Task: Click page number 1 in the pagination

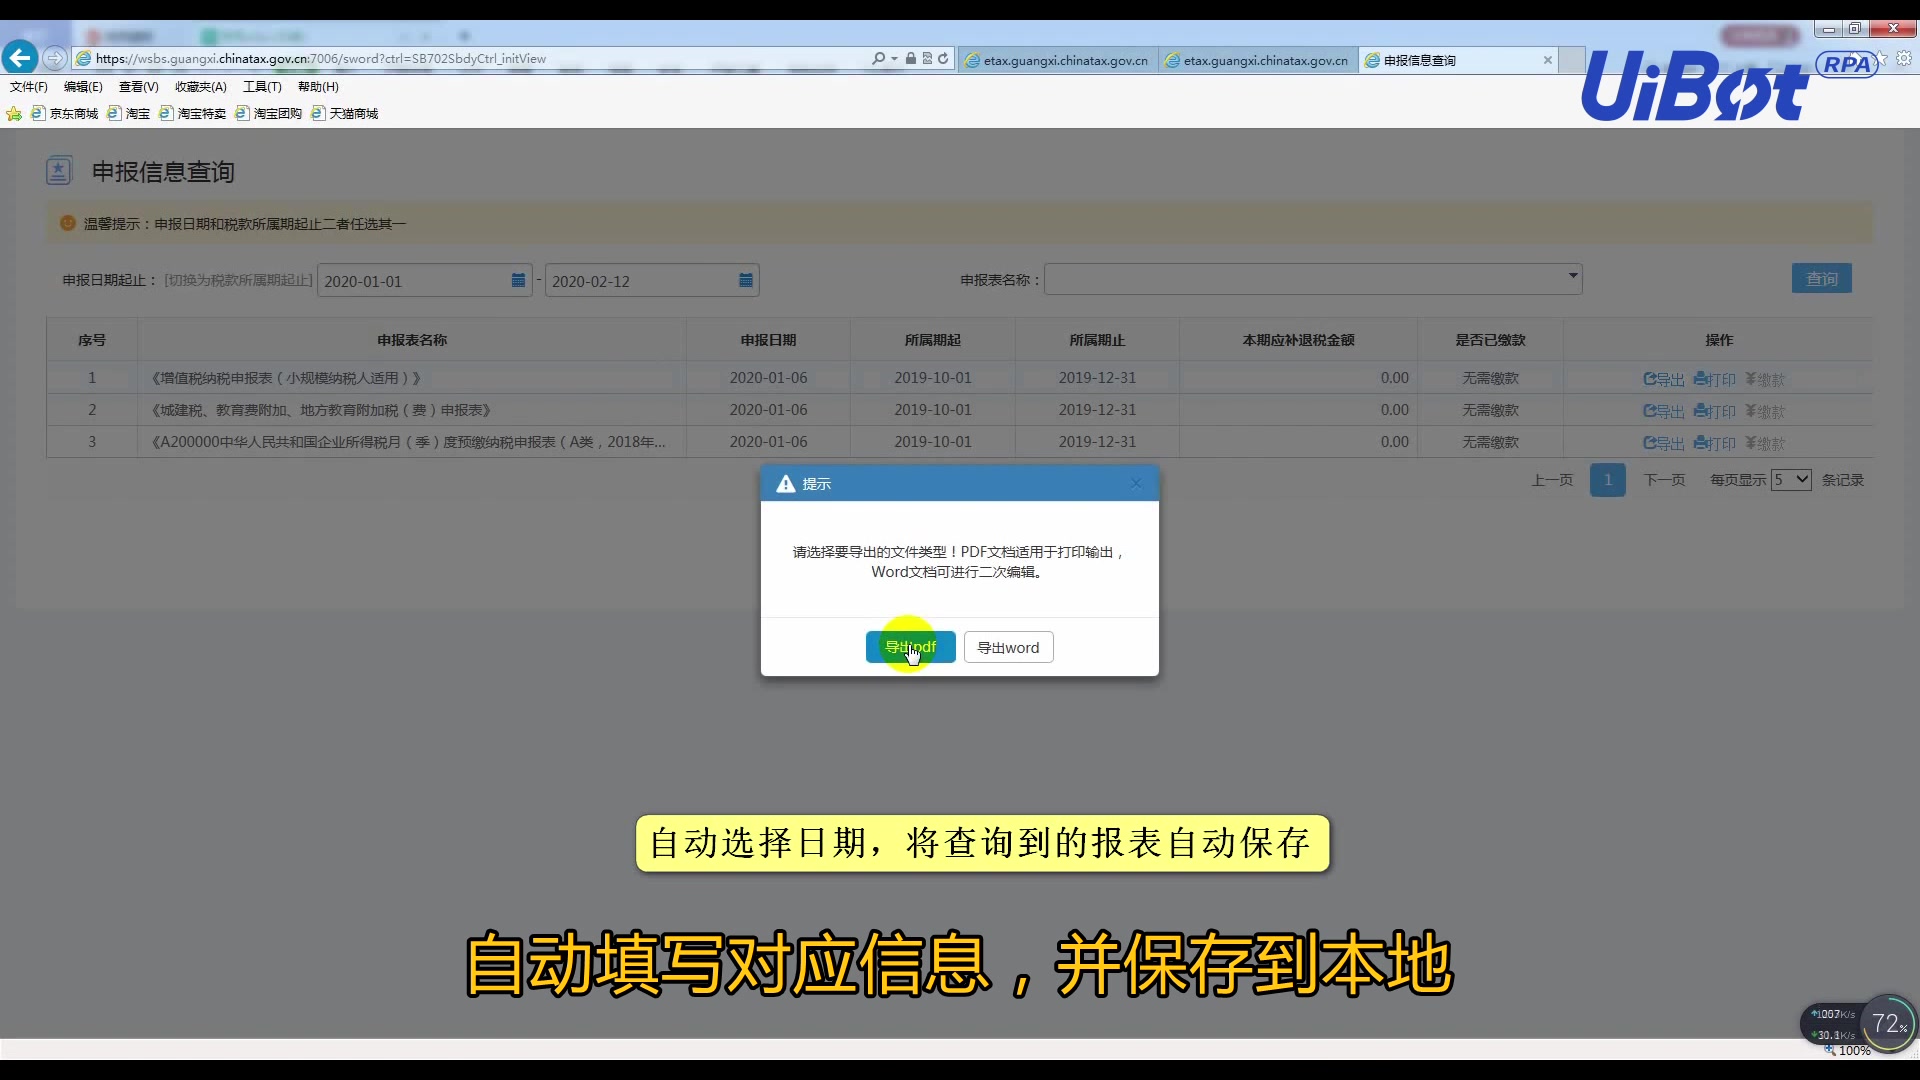Action: pyautogui.click(x=1608, y=479)
